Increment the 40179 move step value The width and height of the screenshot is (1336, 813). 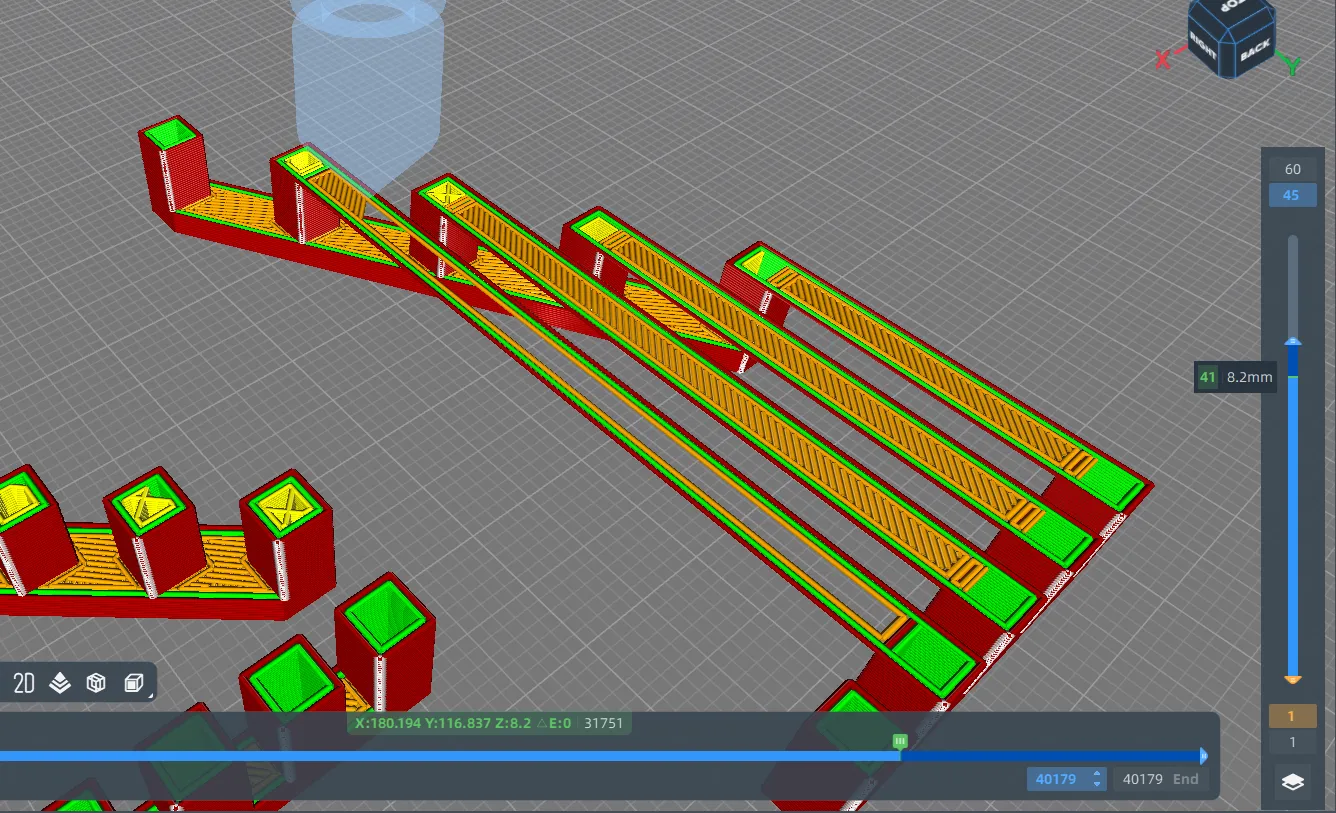1098,774
